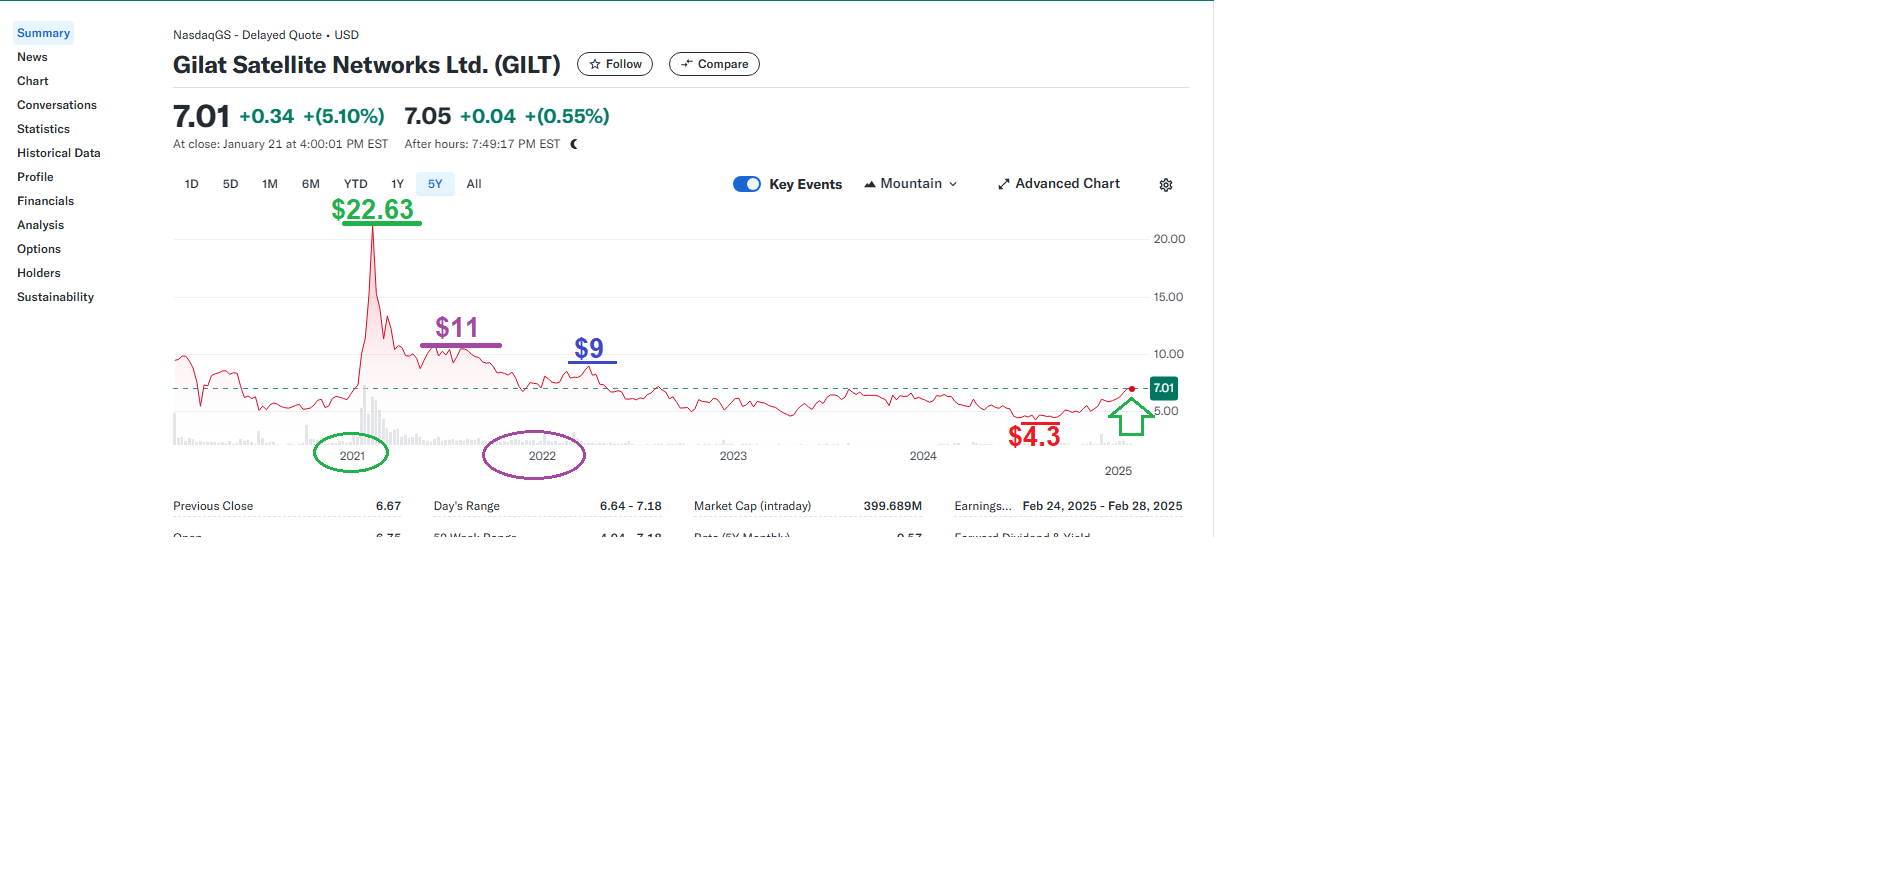
Task: Open the Statistics page
Action: (44, 129)
